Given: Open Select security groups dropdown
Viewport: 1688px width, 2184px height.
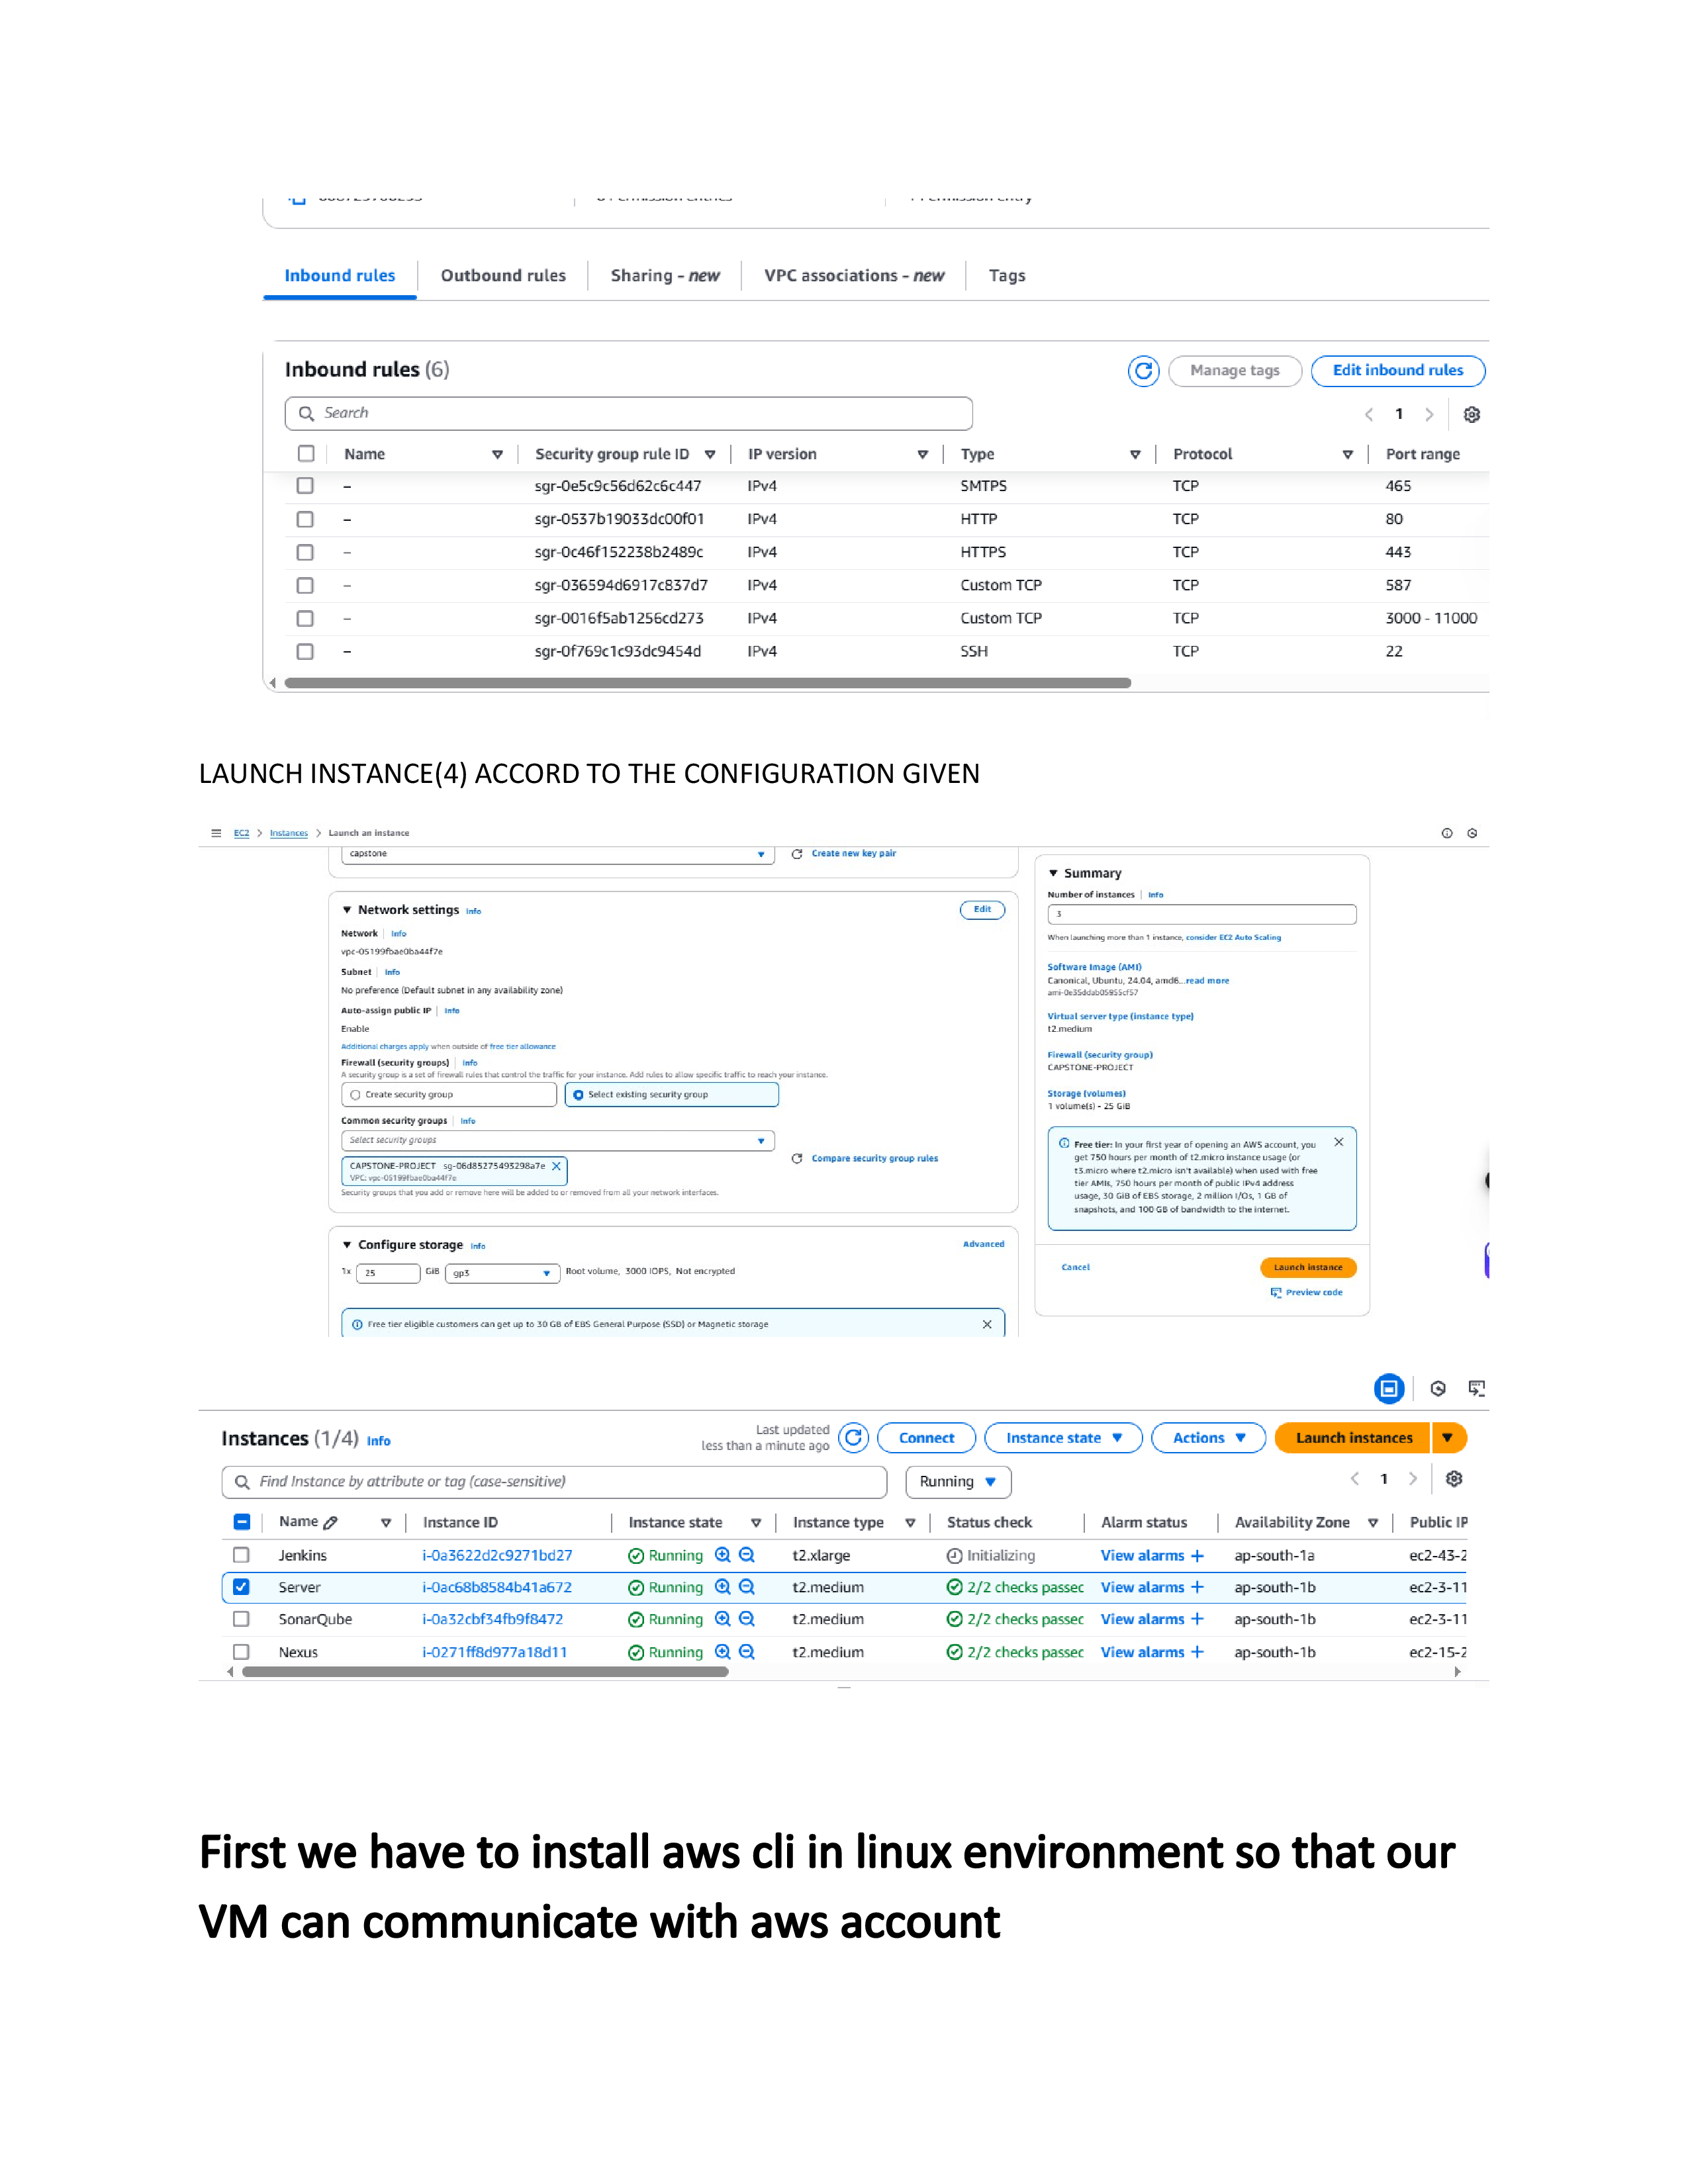Looking at the screenshot, I should pos(558,1141).
